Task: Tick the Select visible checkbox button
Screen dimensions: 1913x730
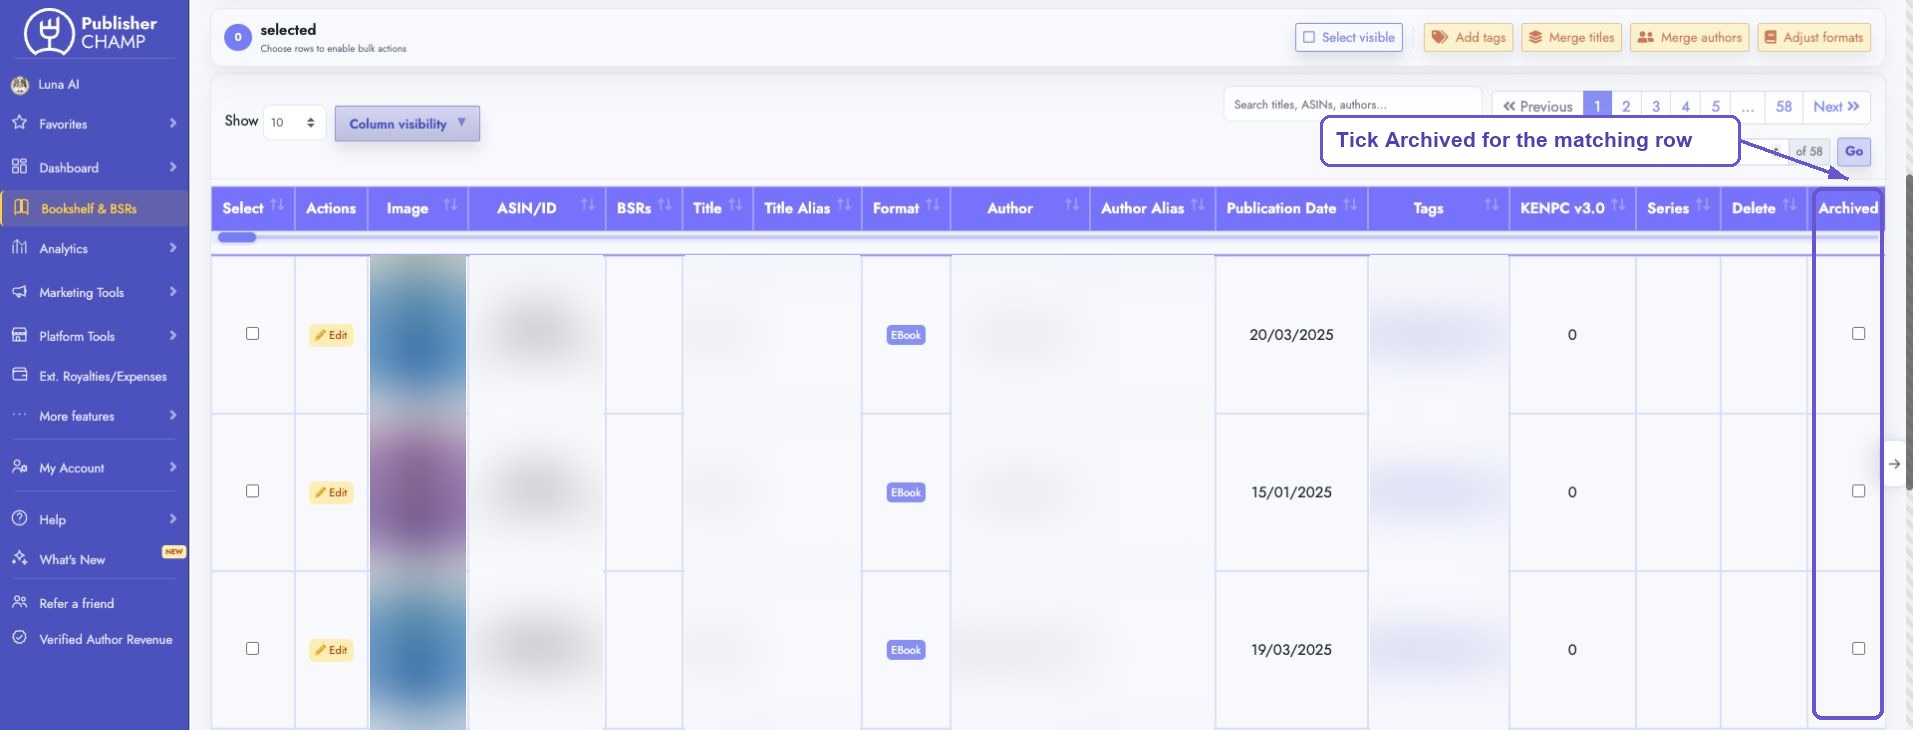Action: point(1348,38)
